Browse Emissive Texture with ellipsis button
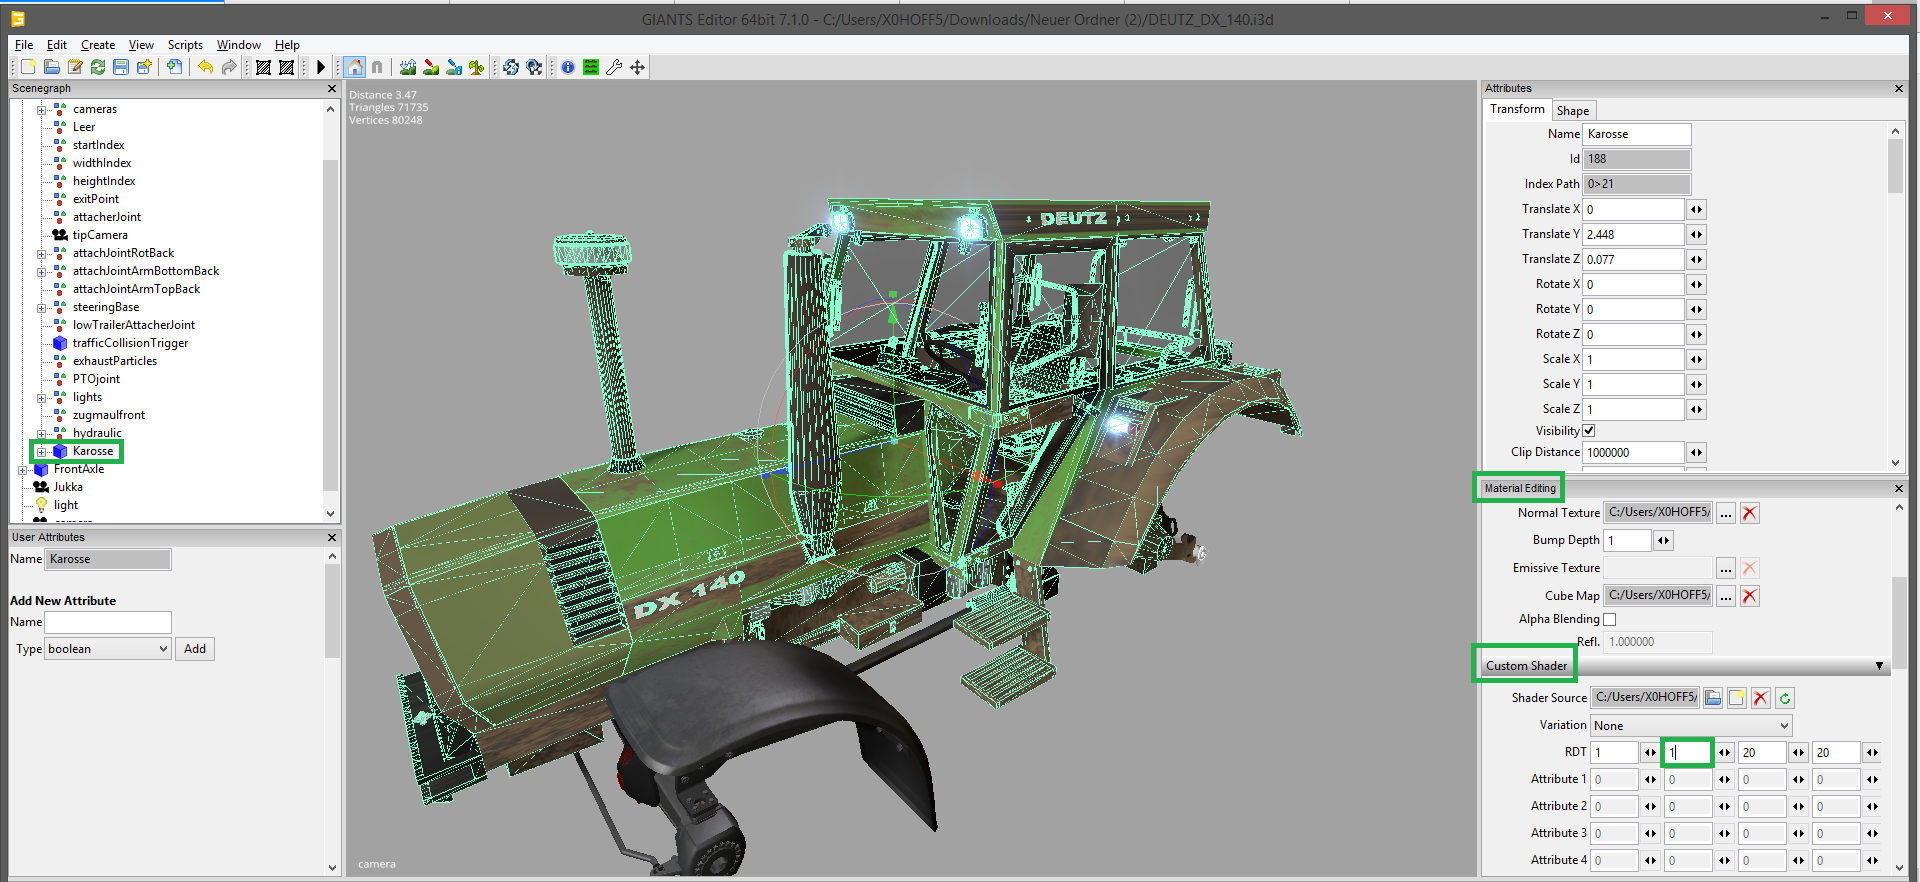This screenshot has height=882, width=1920. [x=1726, y=568]
